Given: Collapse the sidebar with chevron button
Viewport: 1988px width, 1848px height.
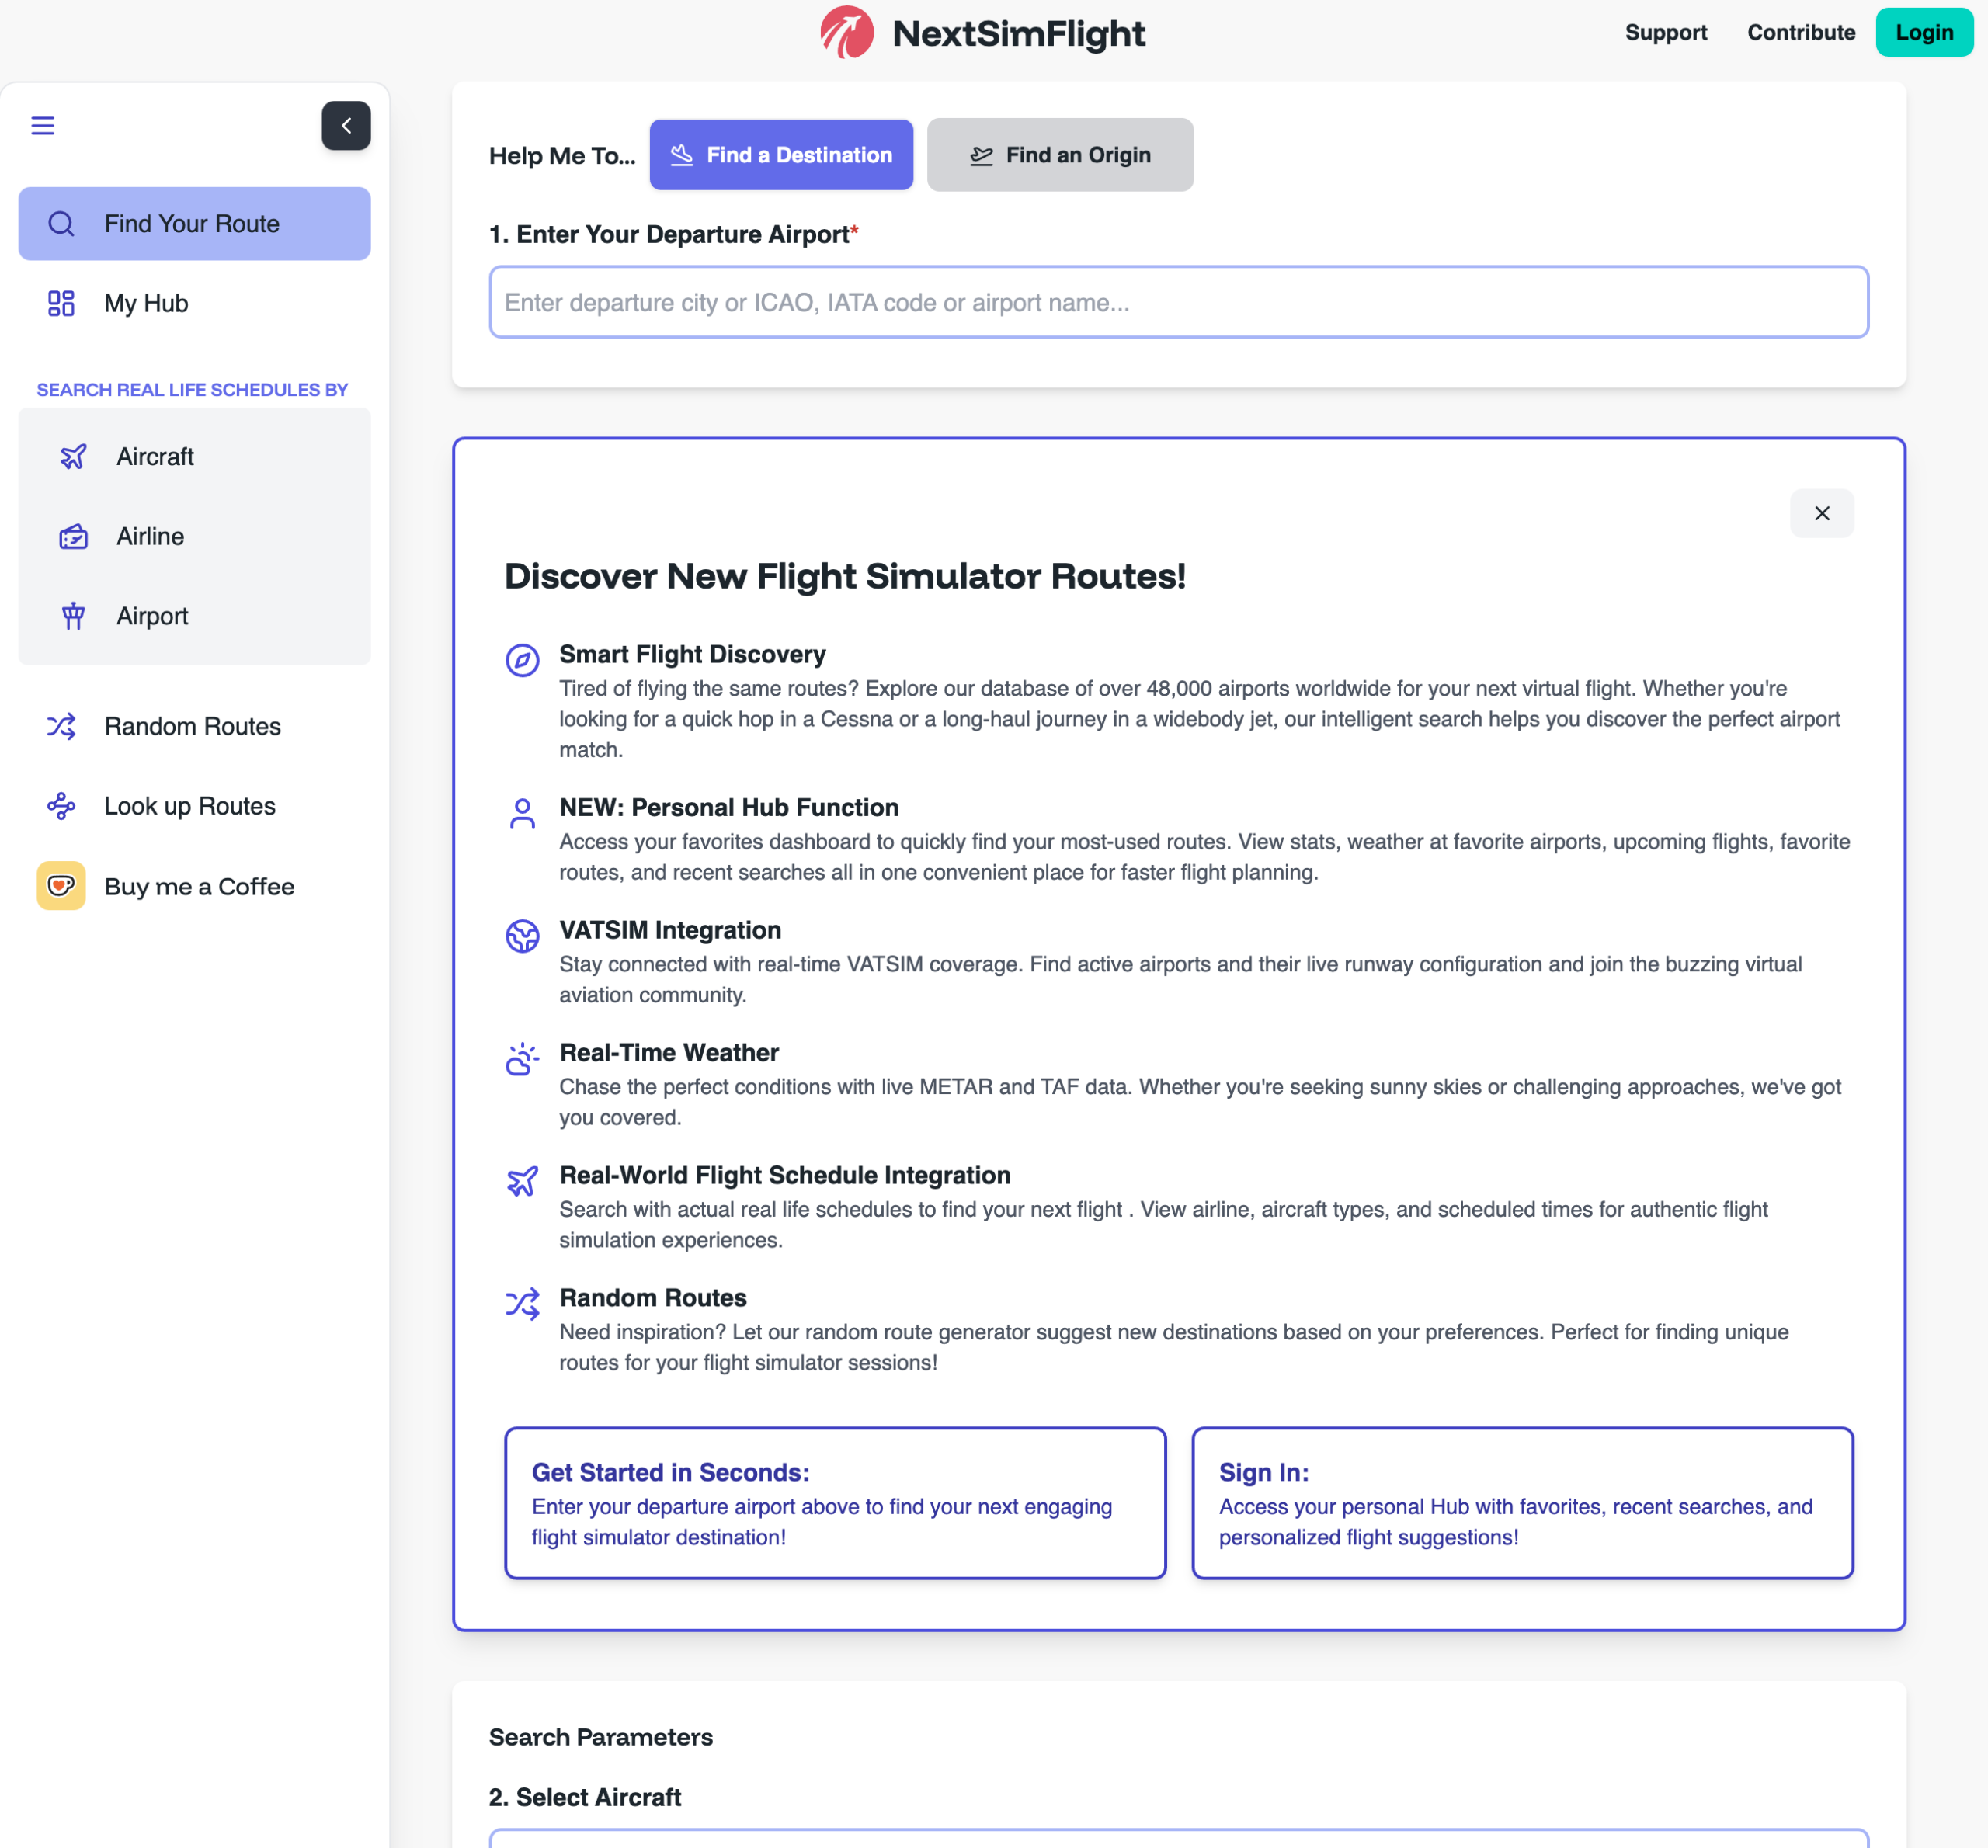Looking at the screenshot, I should (x=346, y=126).
